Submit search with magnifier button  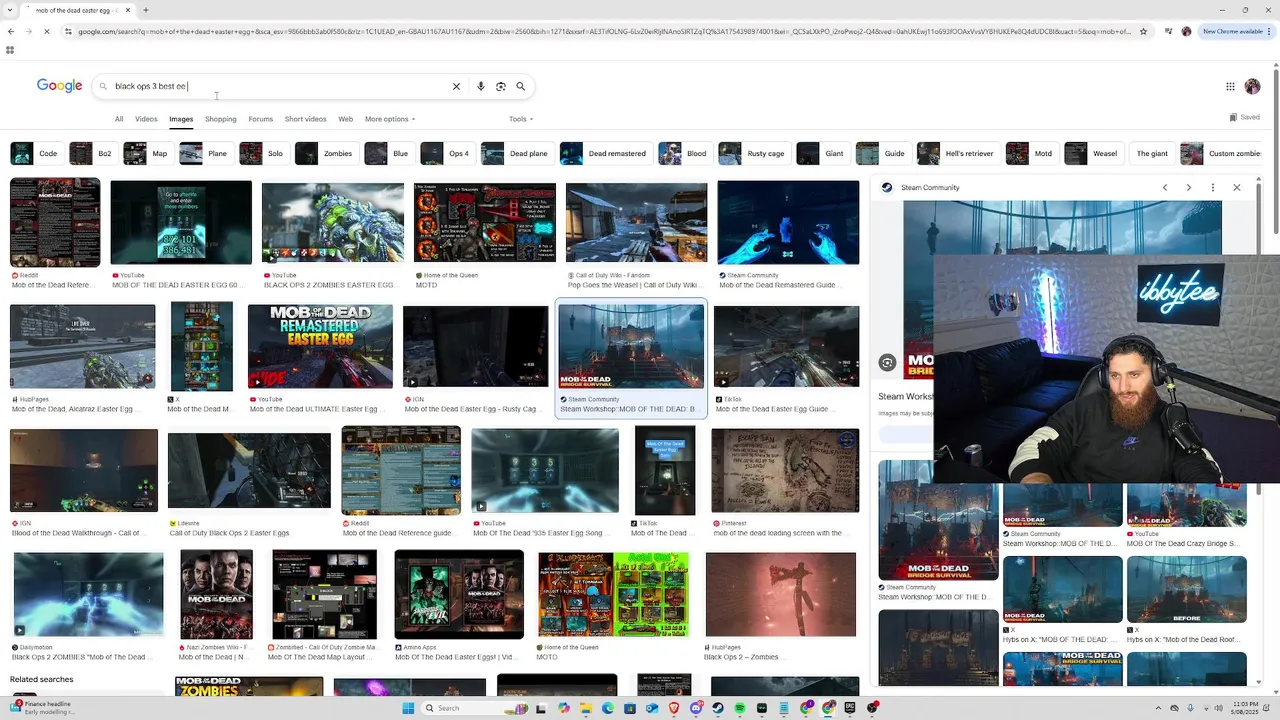[x=521, y=86]
